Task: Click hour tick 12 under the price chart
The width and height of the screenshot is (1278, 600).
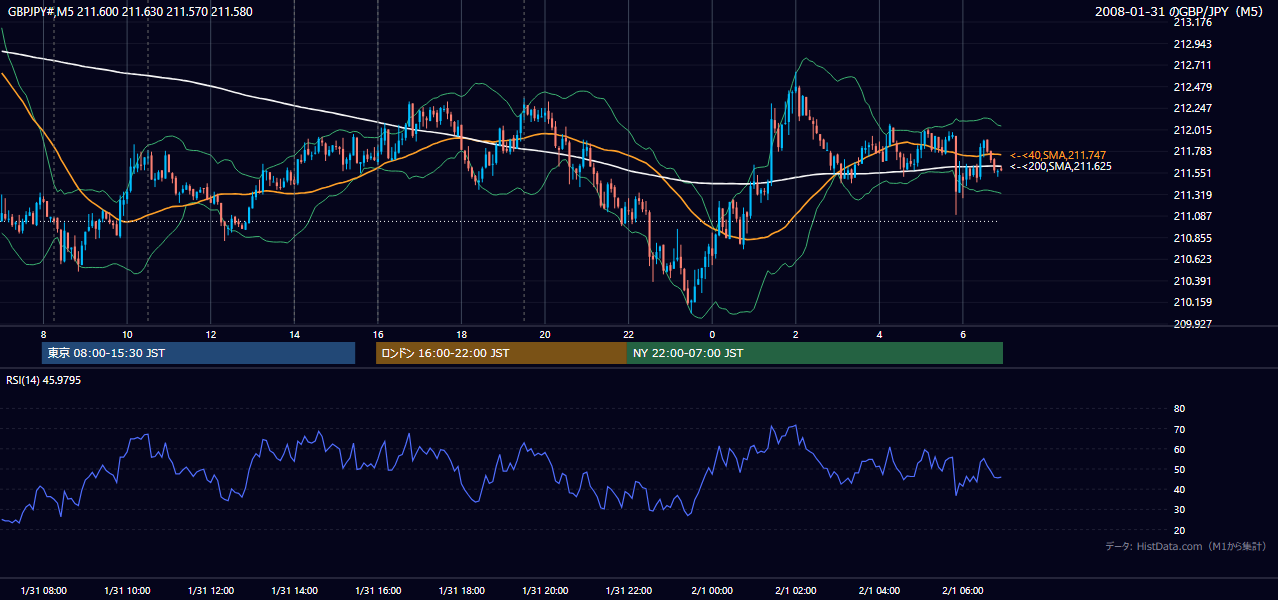Action: [x=211, y=334]
